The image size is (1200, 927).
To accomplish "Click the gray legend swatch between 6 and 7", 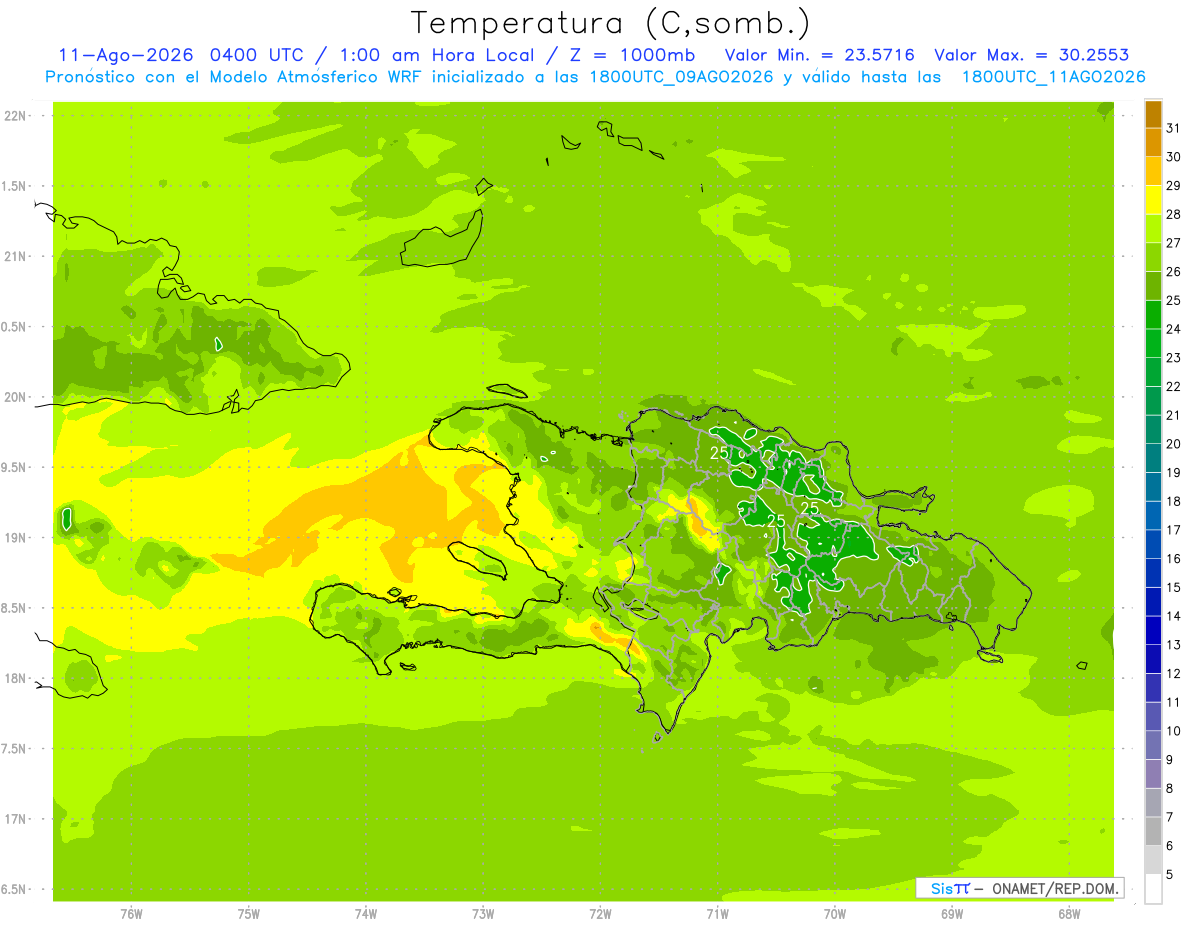I will click(x=1153, y=831).
